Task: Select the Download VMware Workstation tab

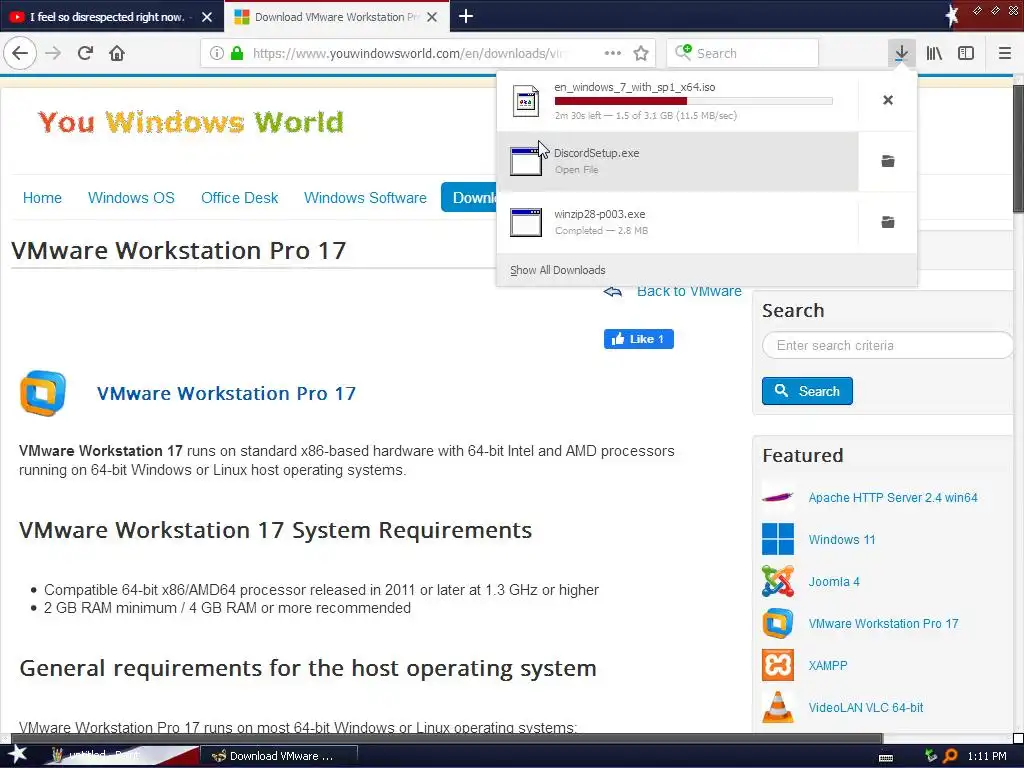Action: coord(336,17)
